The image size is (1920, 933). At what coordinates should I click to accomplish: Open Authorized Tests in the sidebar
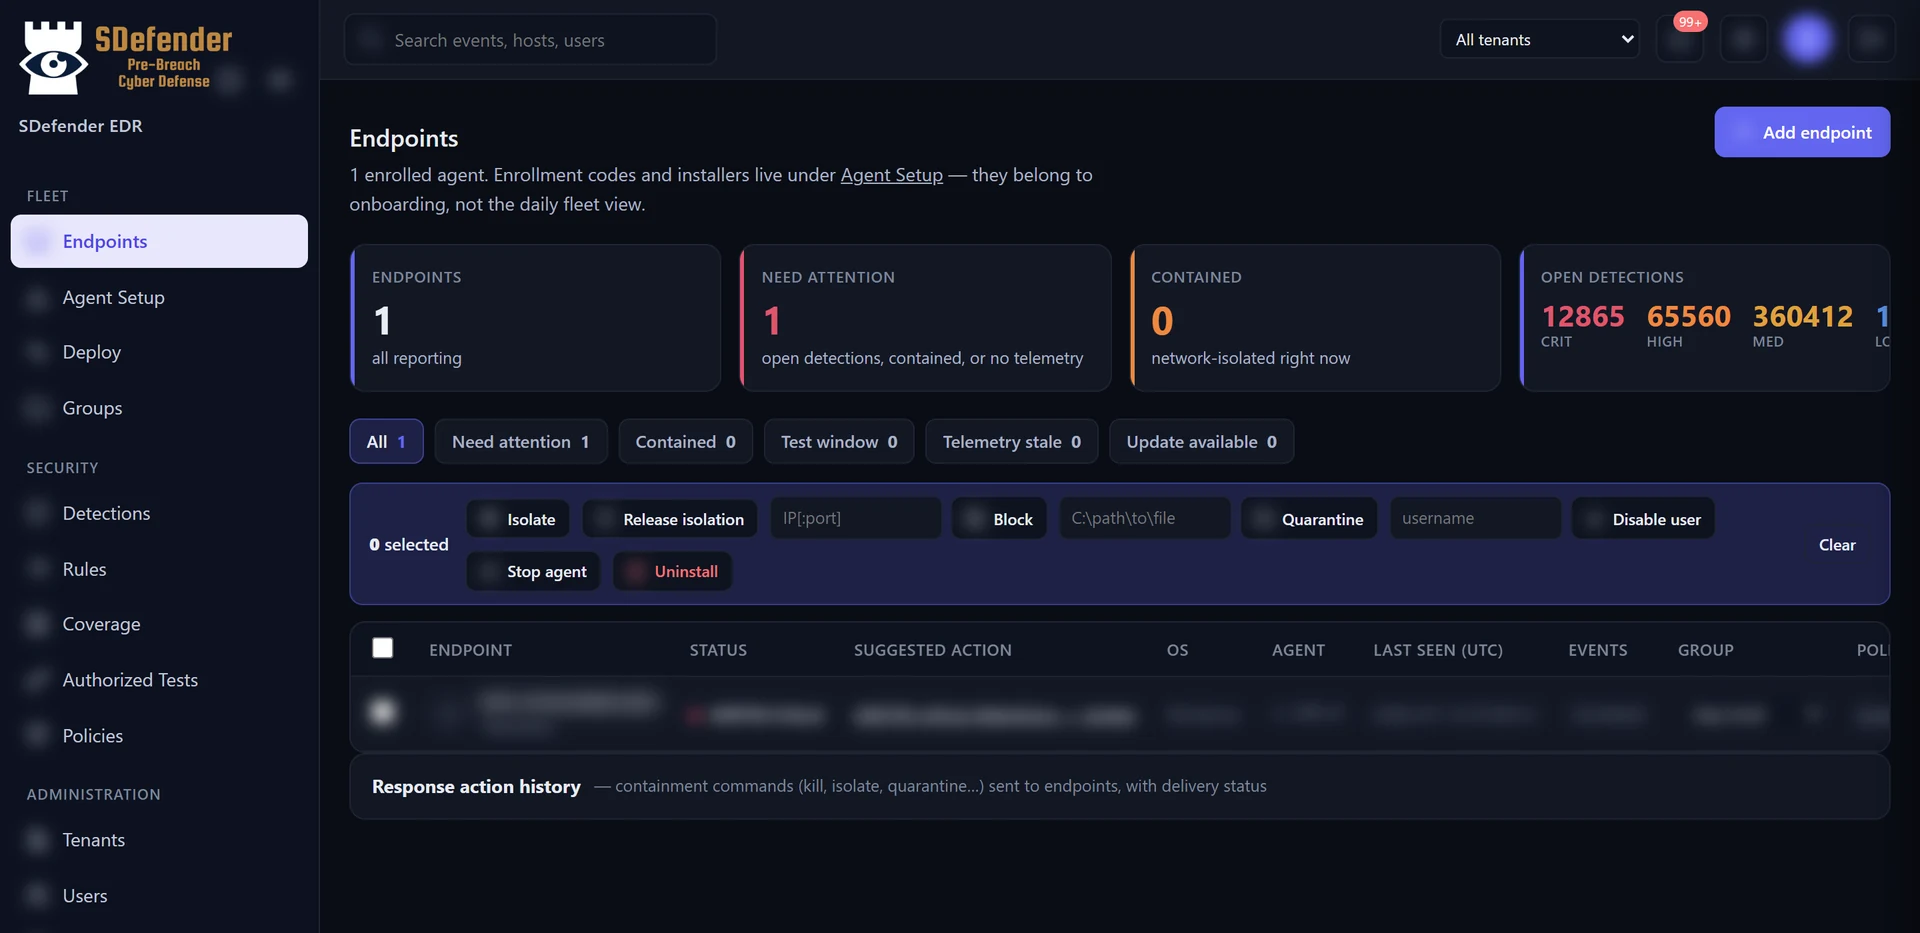click(159, 680)
